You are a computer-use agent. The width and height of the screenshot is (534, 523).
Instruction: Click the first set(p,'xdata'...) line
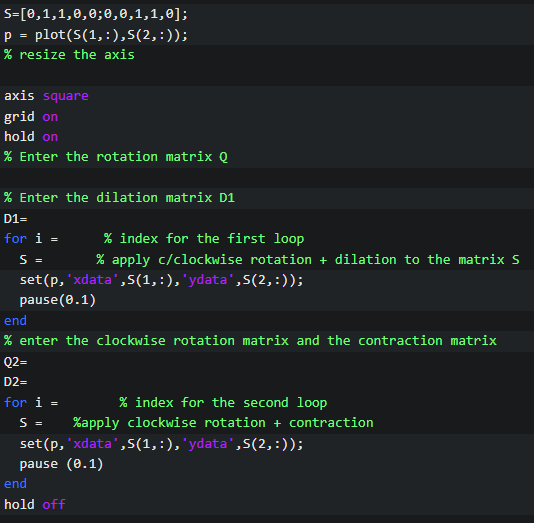coord(161,280)
